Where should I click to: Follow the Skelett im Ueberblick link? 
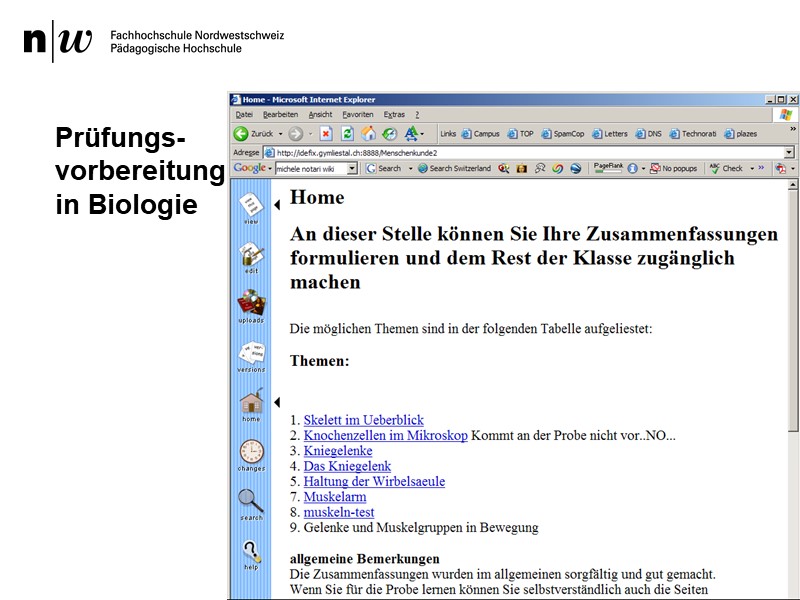[365, 420]
